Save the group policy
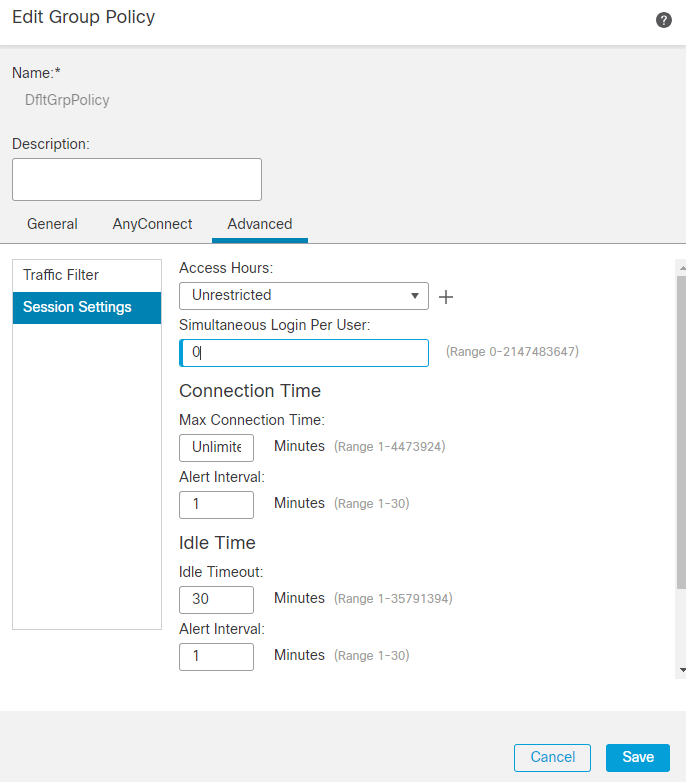 (638, 757)
